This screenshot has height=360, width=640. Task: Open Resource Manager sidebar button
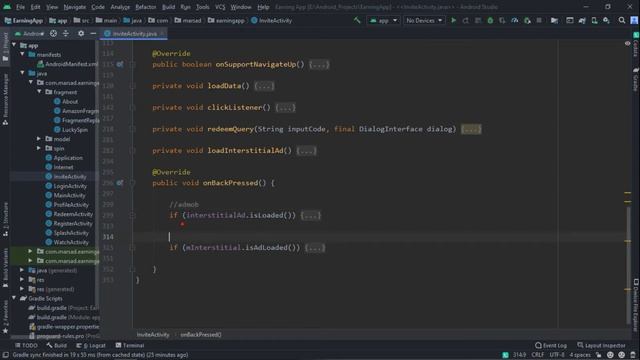pyautogui.click(x=5, y=99)
